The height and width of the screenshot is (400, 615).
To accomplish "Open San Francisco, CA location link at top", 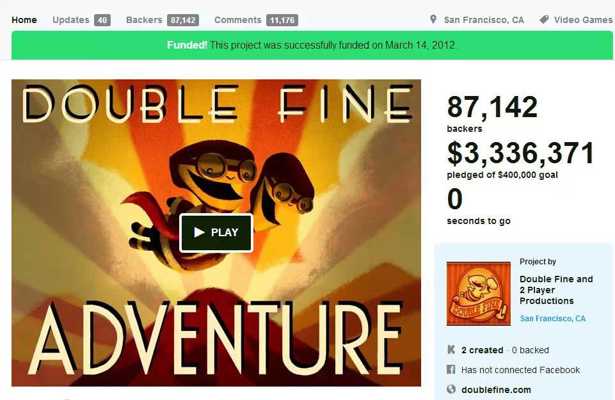I will coord(484,20).
